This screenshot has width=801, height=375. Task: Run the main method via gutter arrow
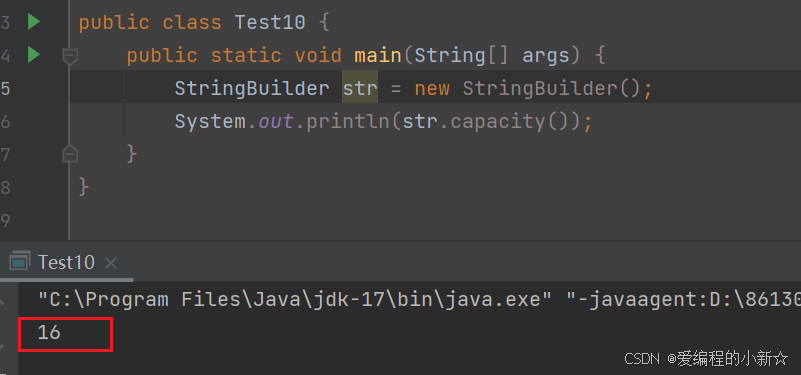tap(34, 54)
